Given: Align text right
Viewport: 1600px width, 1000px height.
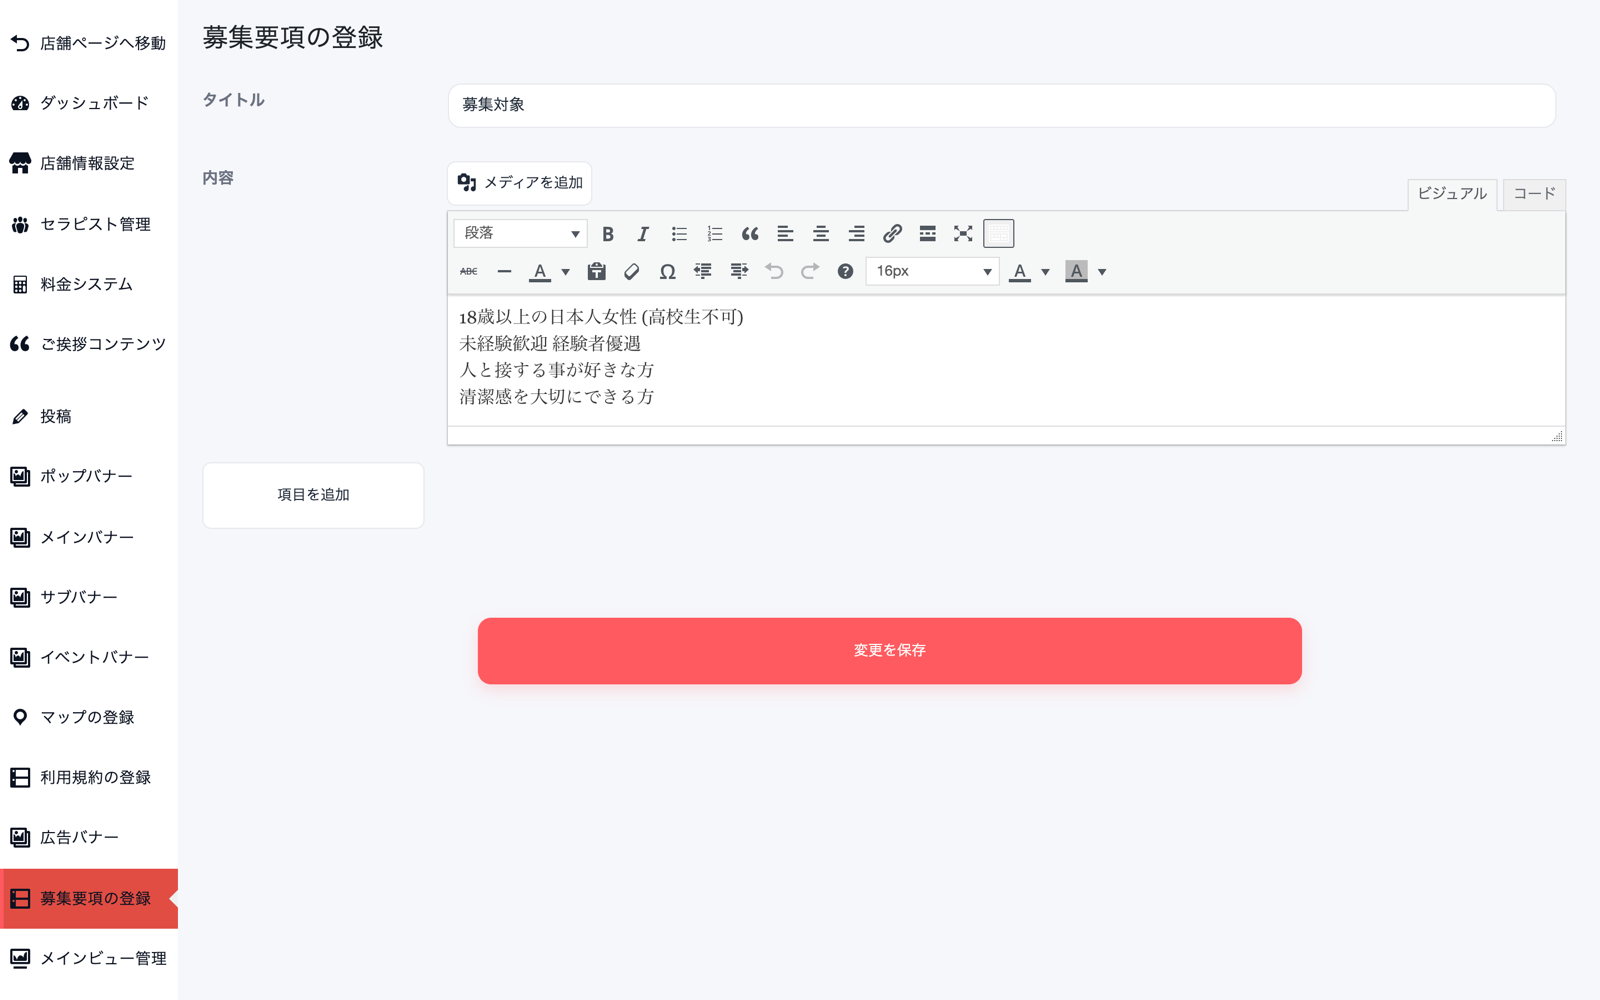Looking at the screenshot, I should point(856,234).
